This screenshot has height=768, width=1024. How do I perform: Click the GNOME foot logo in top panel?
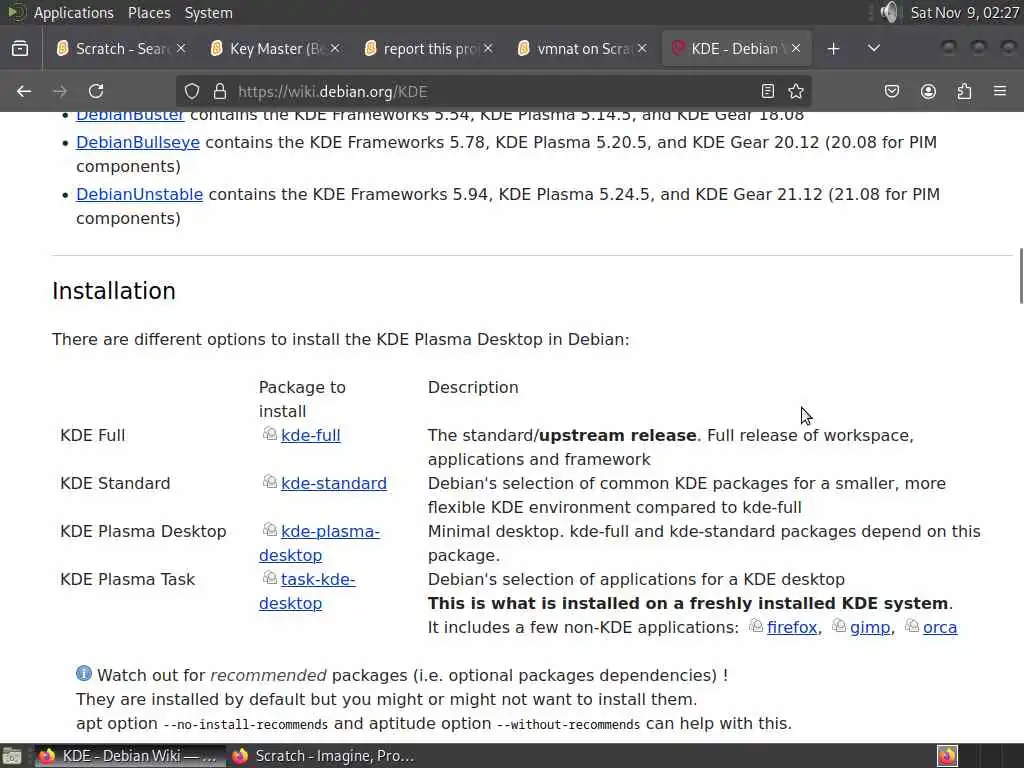coord(14,12)
